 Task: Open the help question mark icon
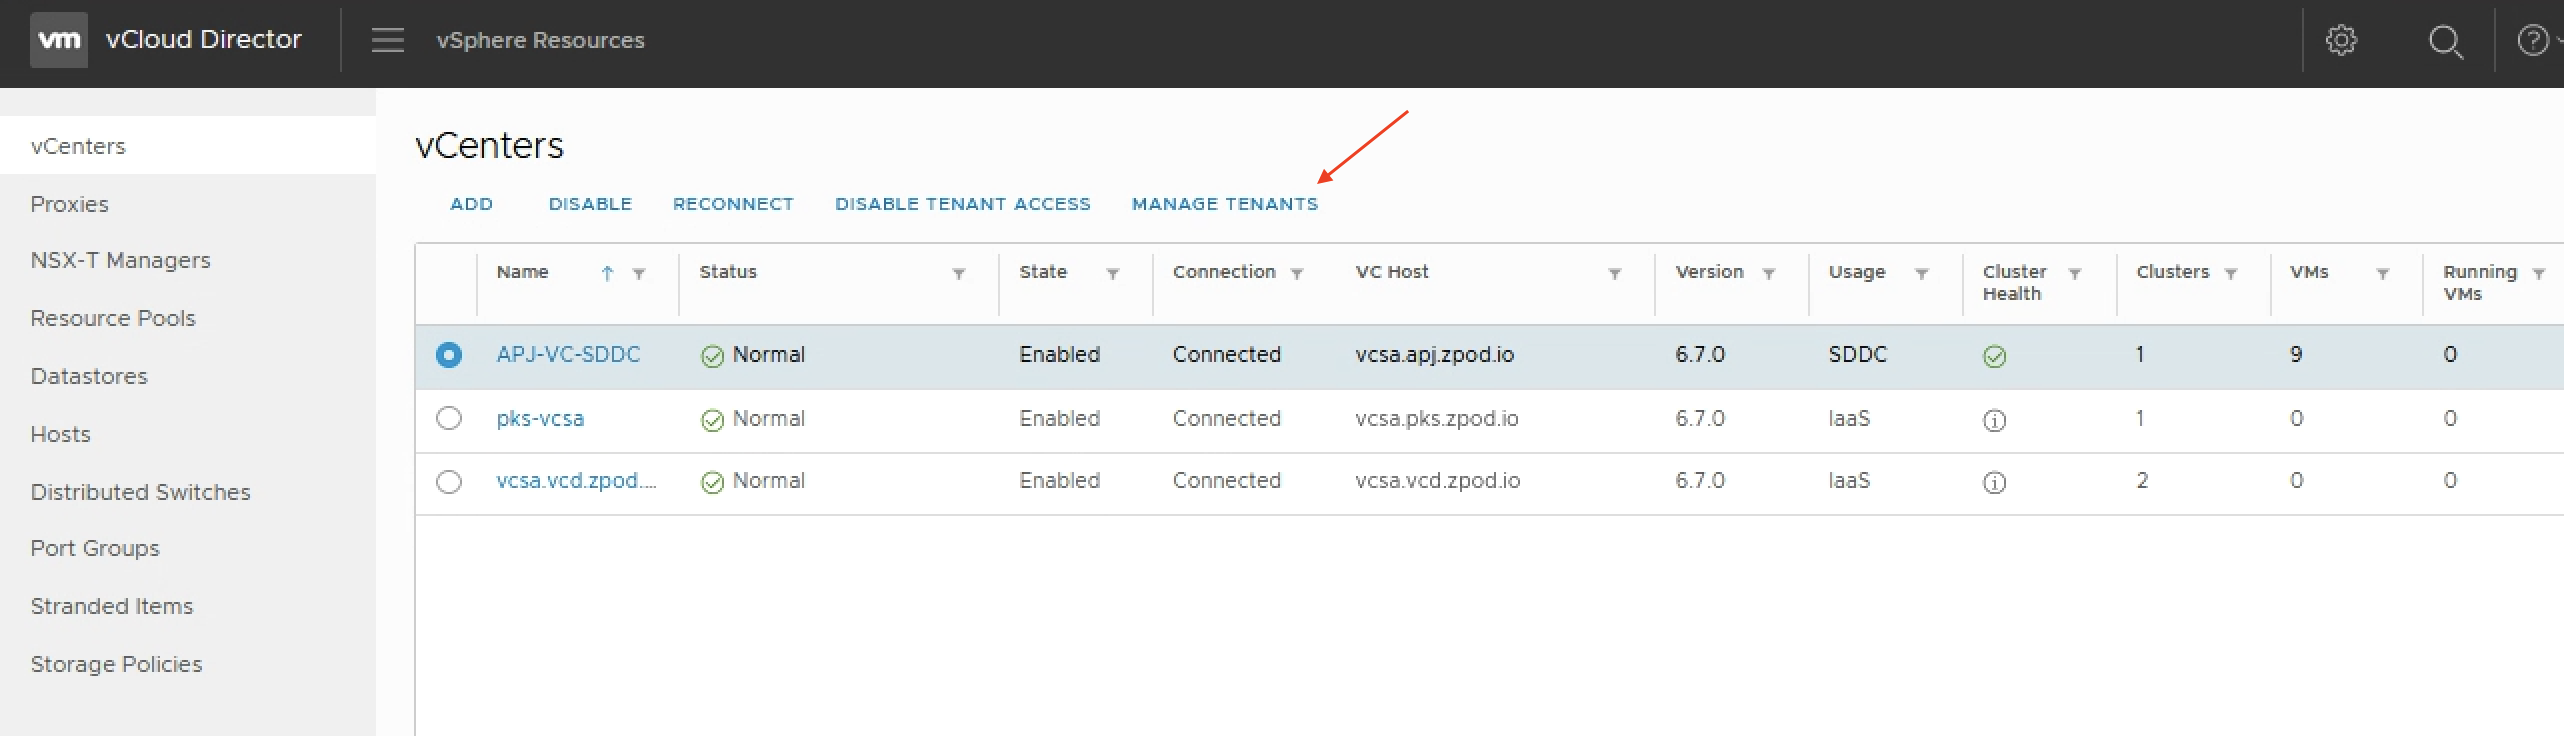(2532, 40)
